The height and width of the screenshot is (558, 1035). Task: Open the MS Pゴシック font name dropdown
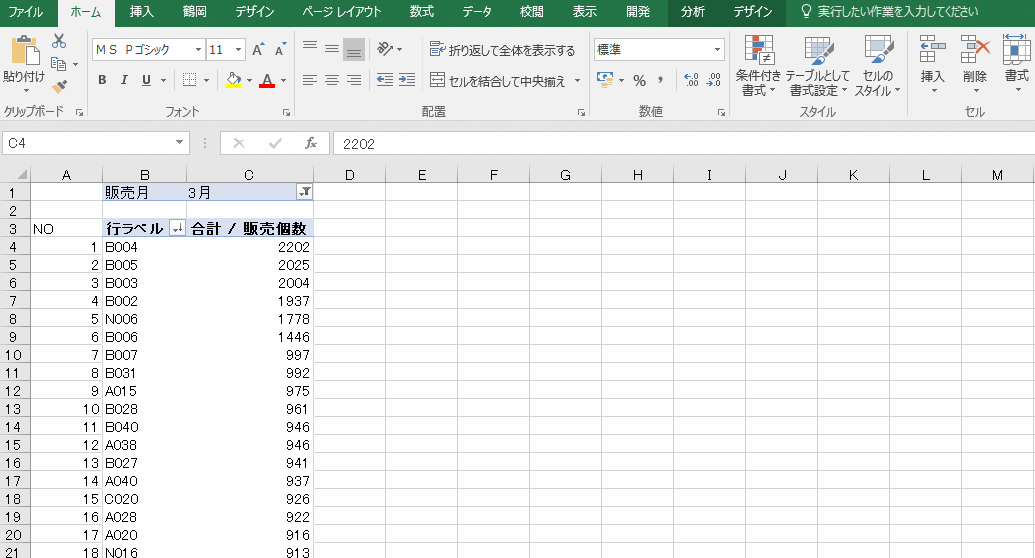coord(199,49)
